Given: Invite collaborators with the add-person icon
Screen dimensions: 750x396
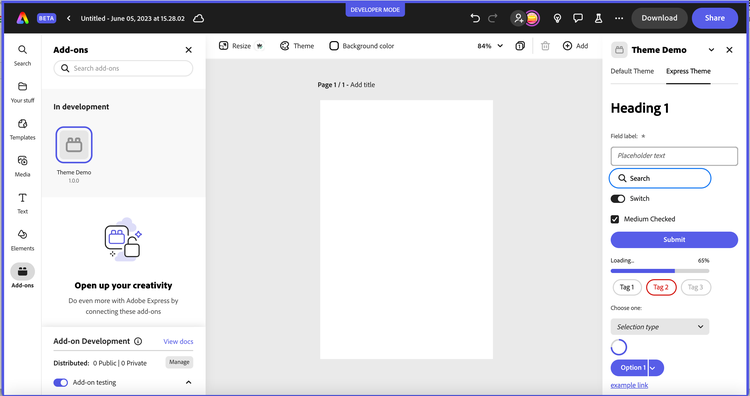Looking at the screenshot, I should (x=518, y=18).
